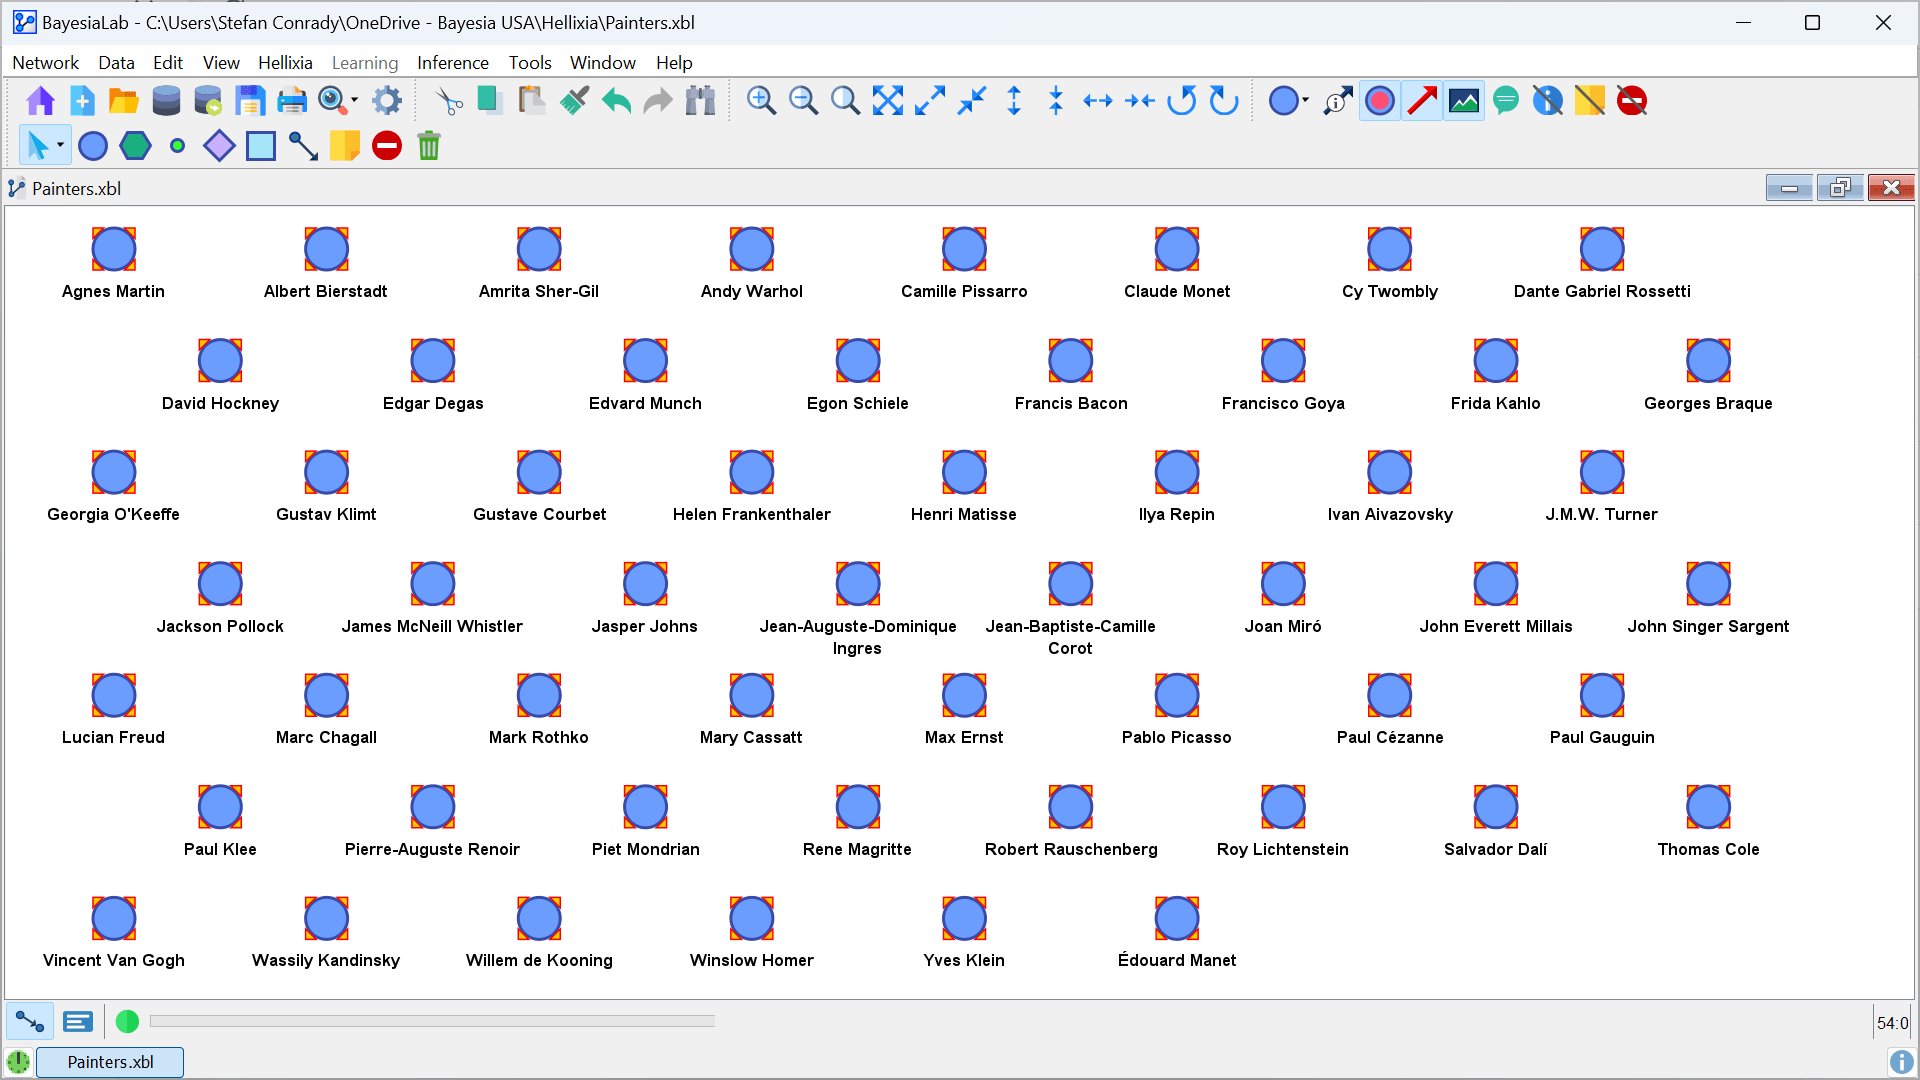This screenshot has width=1920, height=1080.
Task: Click the rotate left icon
Action: click(1182, 101)
